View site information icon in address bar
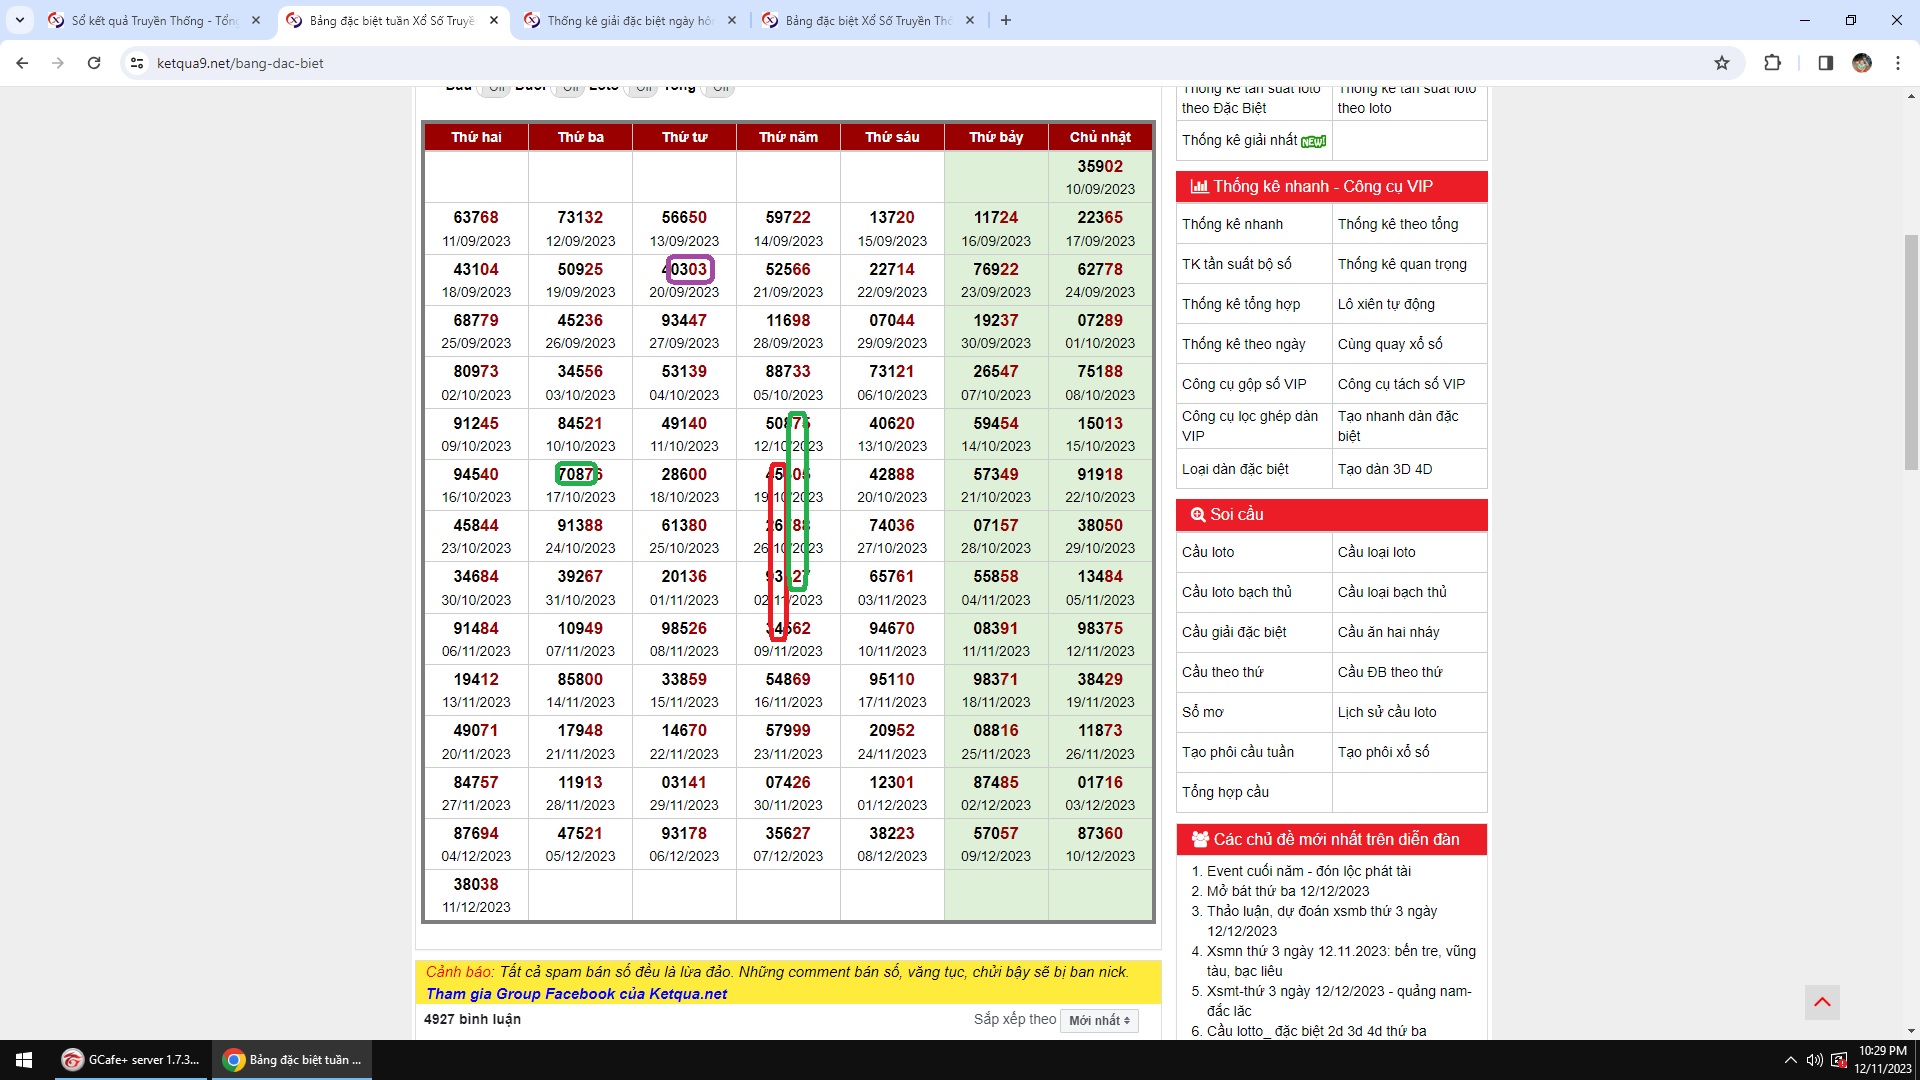 (x=137, y=63)
